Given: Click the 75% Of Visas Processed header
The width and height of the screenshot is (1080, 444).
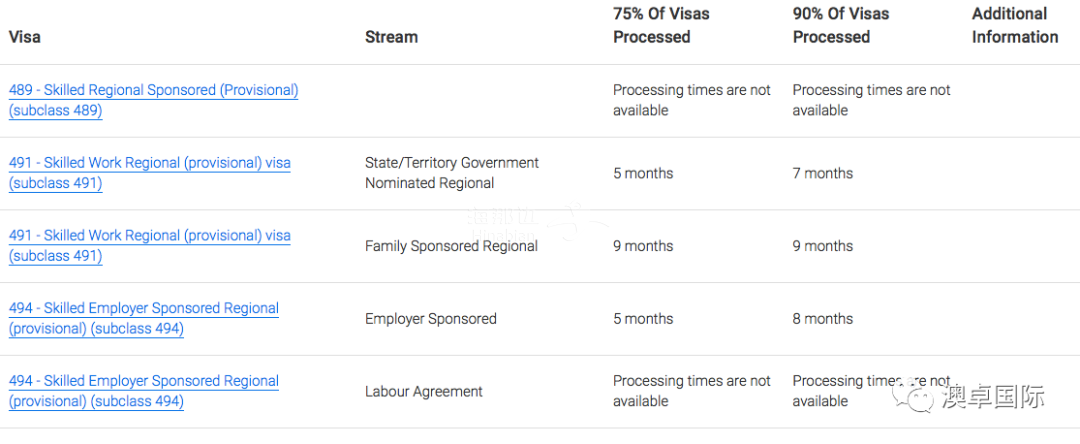Looking at the screenshot, I should (x=661, y=25).
